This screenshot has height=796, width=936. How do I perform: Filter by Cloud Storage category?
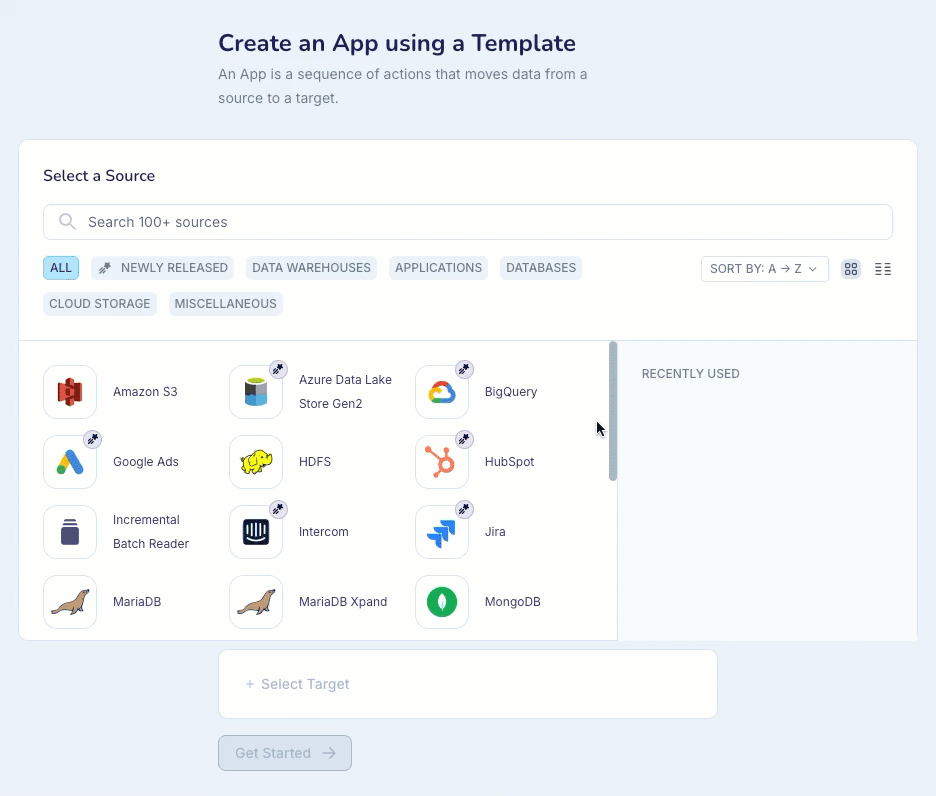(100, 303)
